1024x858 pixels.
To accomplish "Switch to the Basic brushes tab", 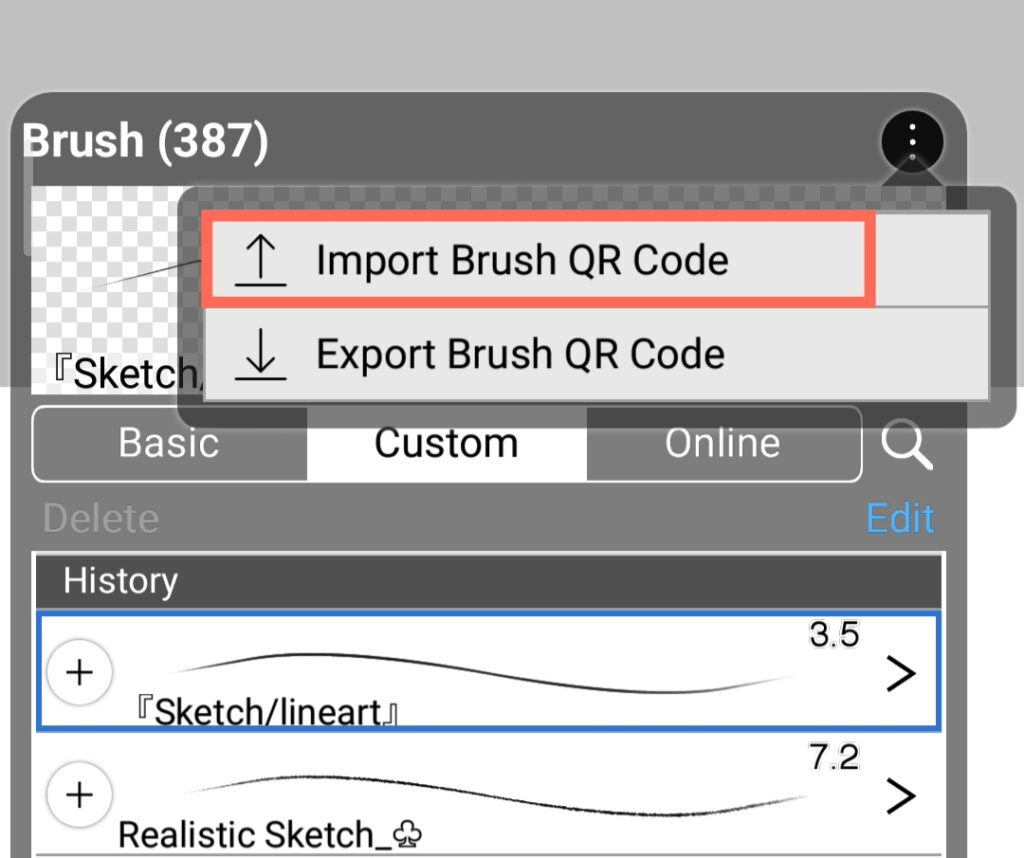I will pos(169,443).
